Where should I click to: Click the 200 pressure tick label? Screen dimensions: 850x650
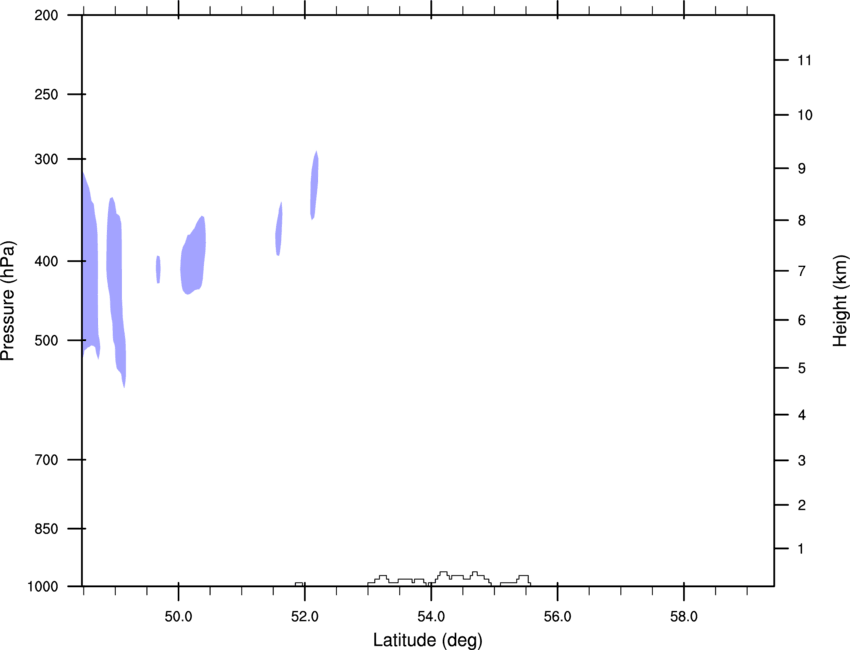coord(46,15)
